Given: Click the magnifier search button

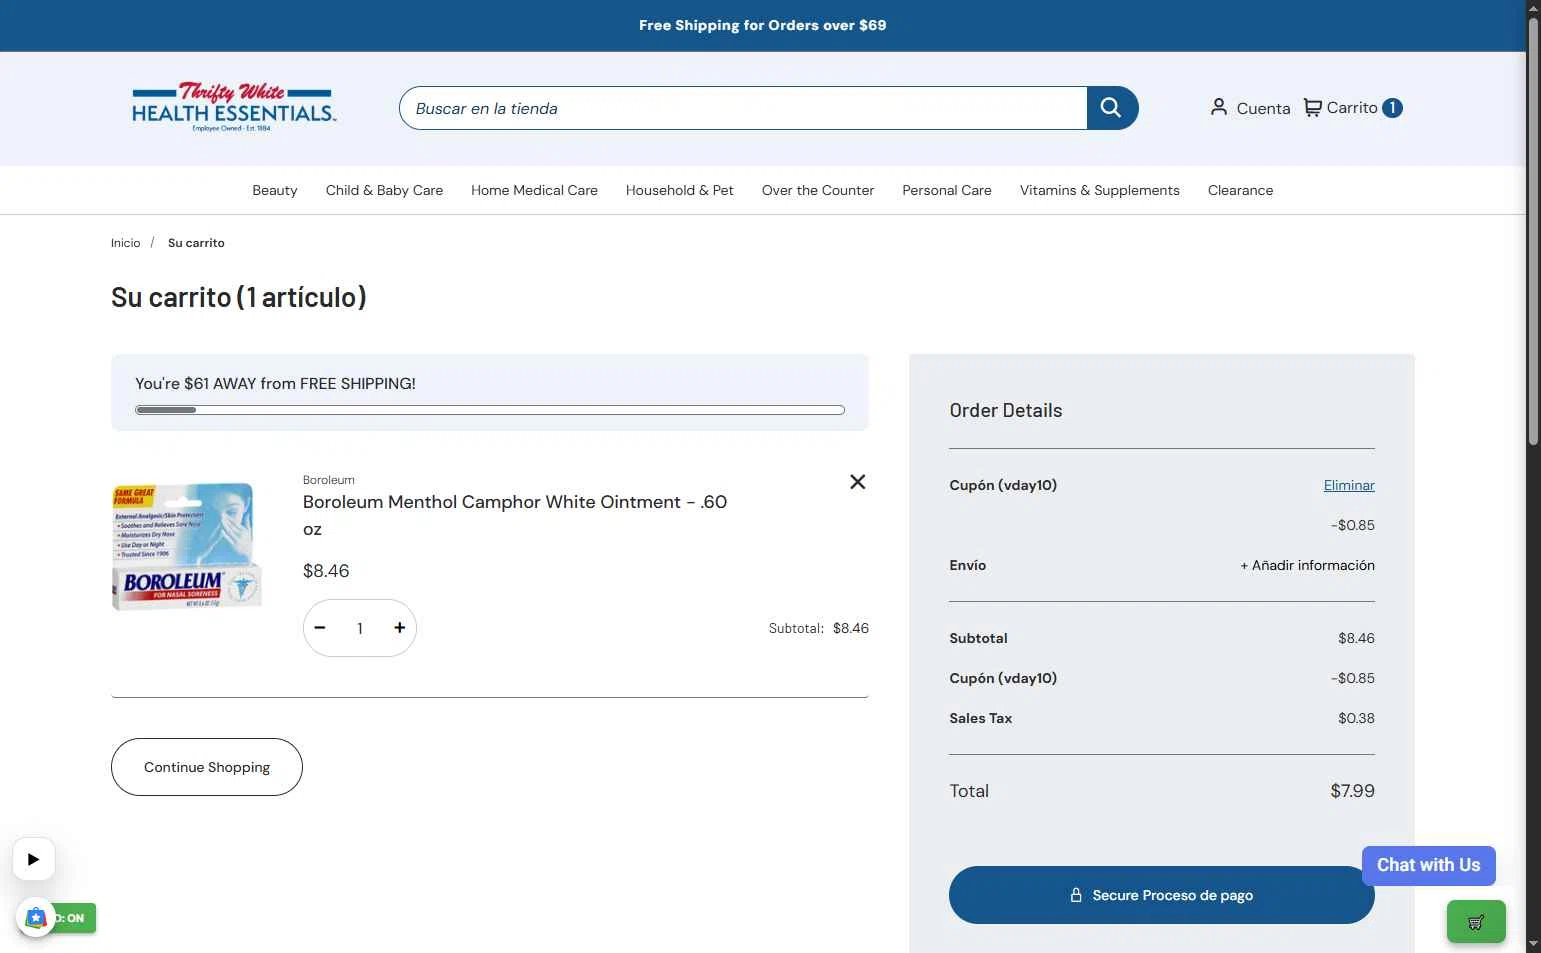Looking at the screenshot, I should pos(1111,108).
